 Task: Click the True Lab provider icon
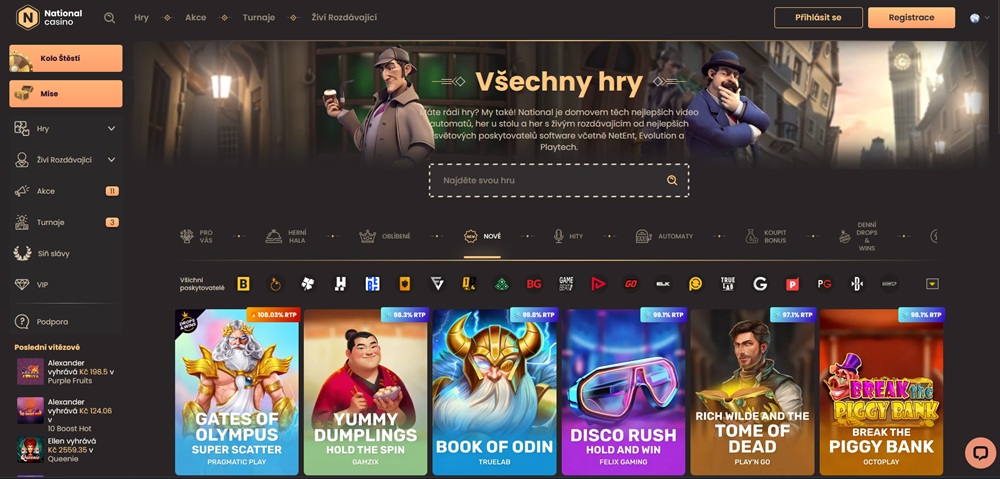click(x=728, y=284)
